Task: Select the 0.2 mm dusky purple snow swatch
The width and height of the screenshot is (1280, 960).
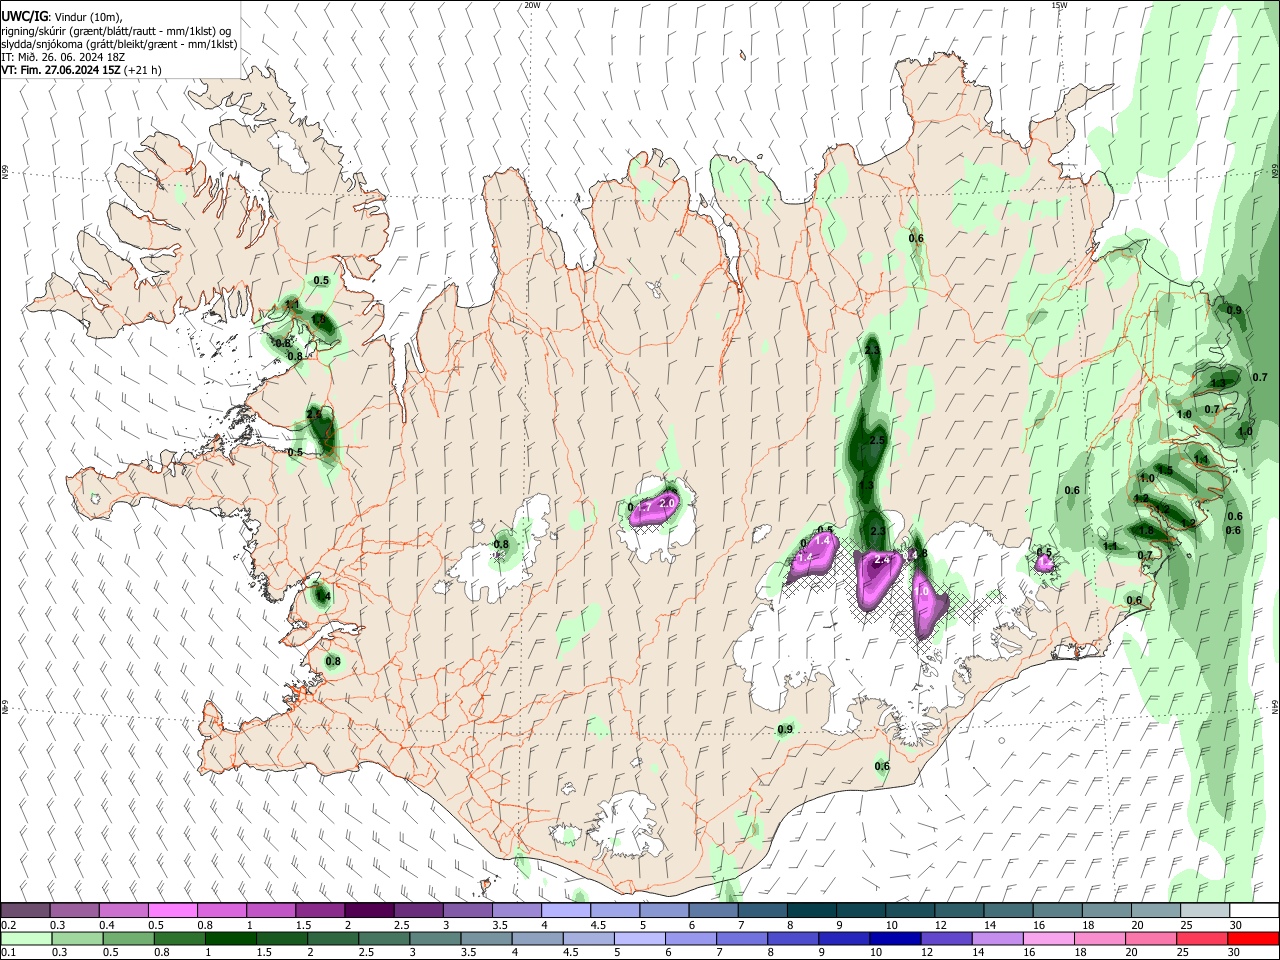Action: [25, 910]
